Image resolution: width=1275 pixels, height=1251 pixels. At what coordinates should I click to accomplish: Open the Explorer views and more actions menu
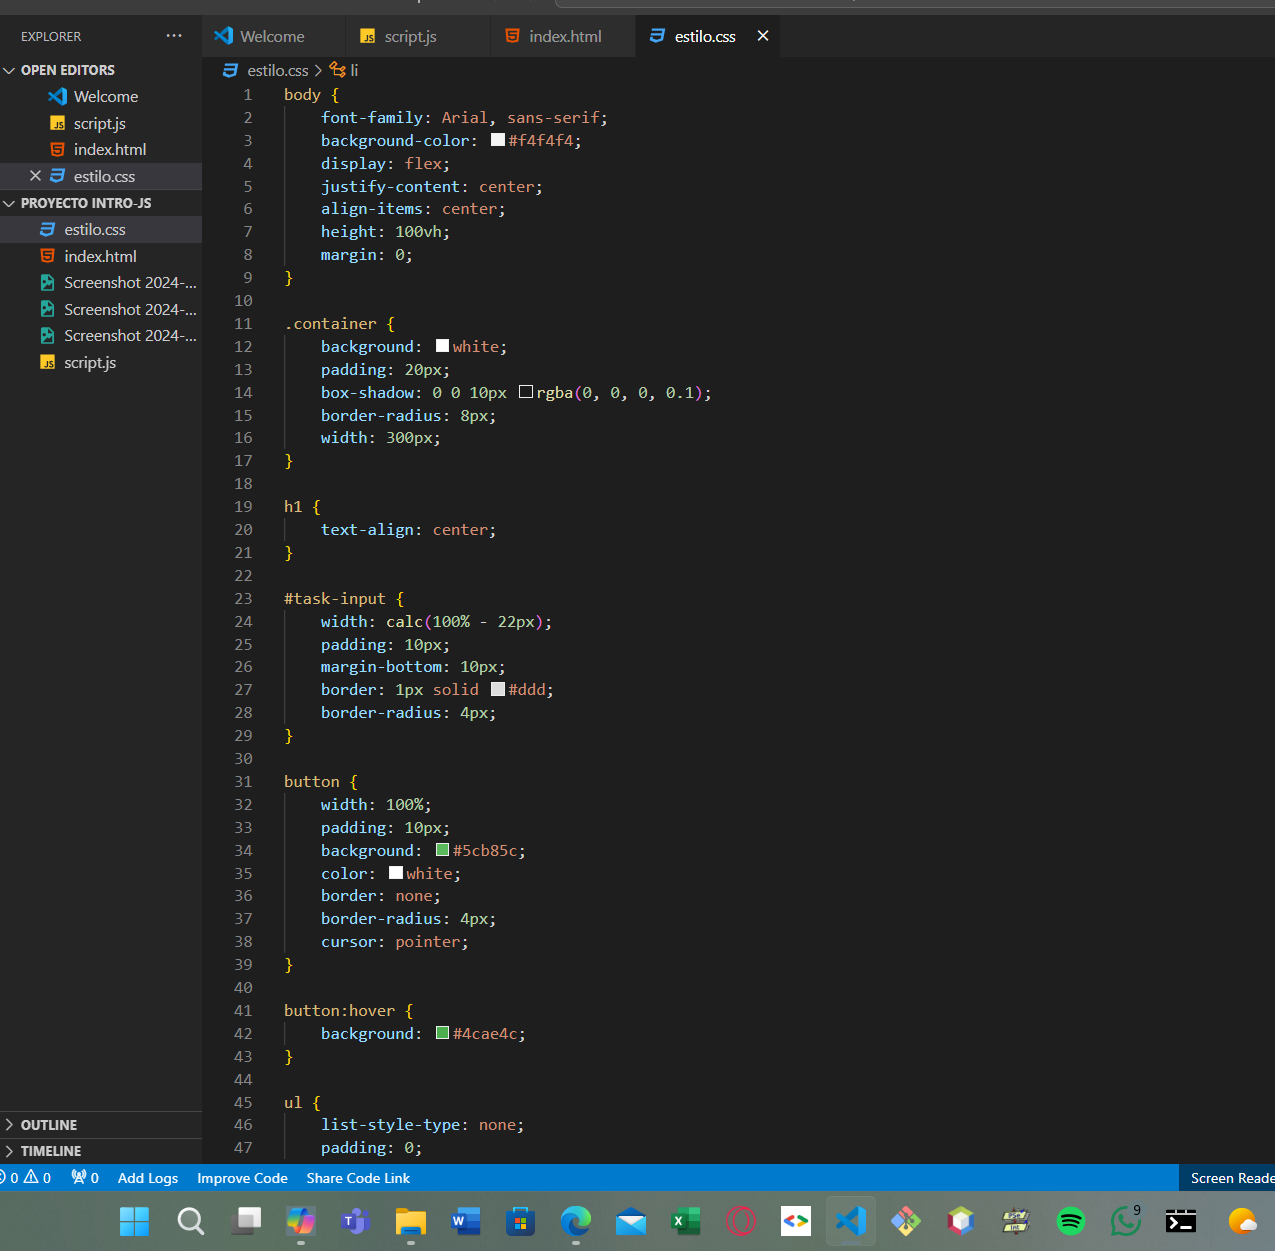[174, 36]
